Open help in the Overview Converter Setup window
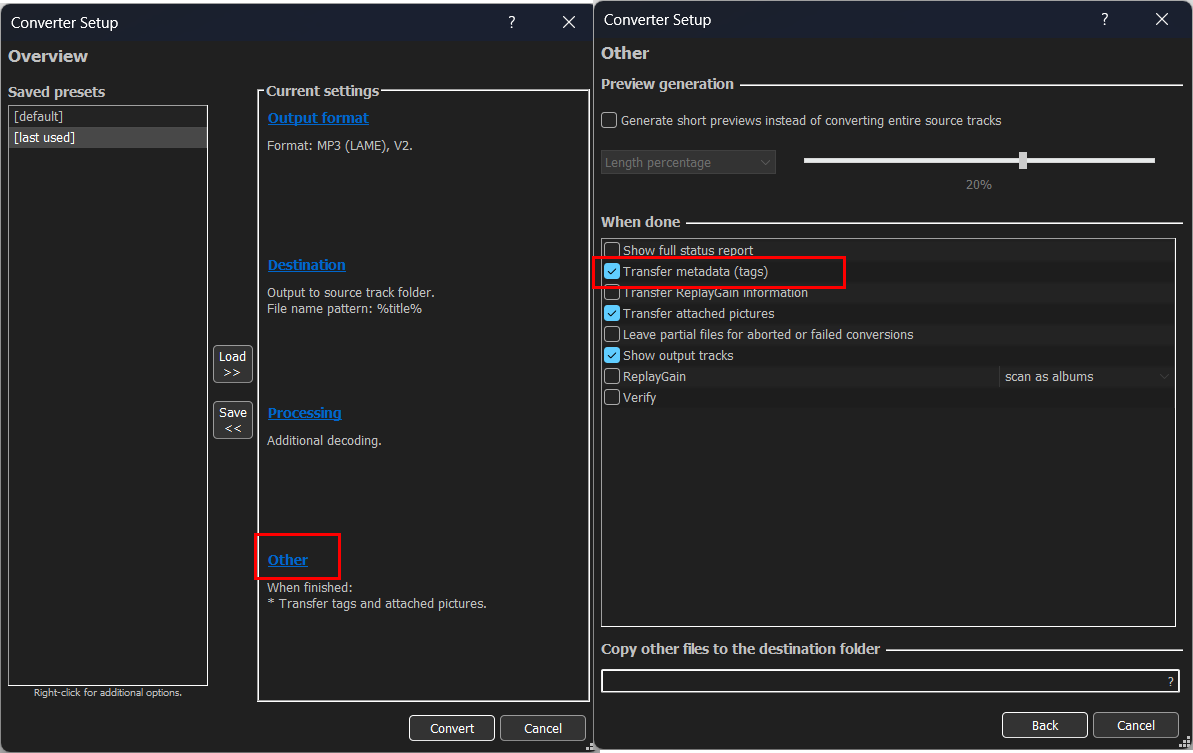Image resolution: width=1193 pixels, height=753 pixels. (x=512, y=22)
